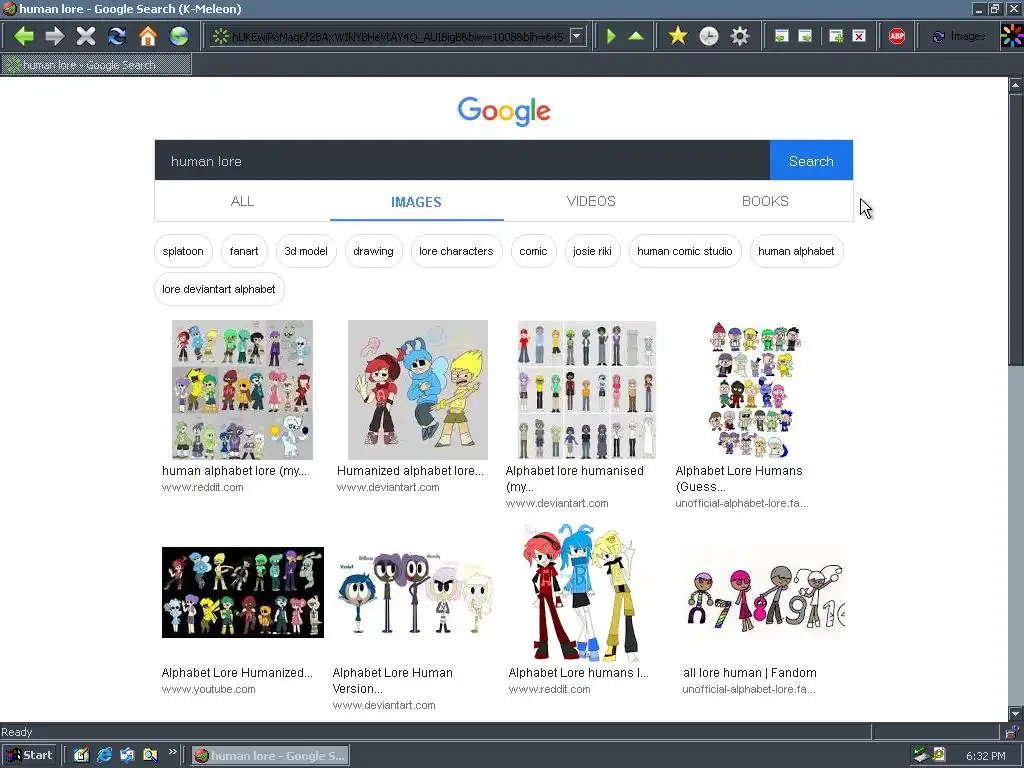Select the IMAGES tab
This screenshot has width=1024, height=768.
[x=416, y=202]
